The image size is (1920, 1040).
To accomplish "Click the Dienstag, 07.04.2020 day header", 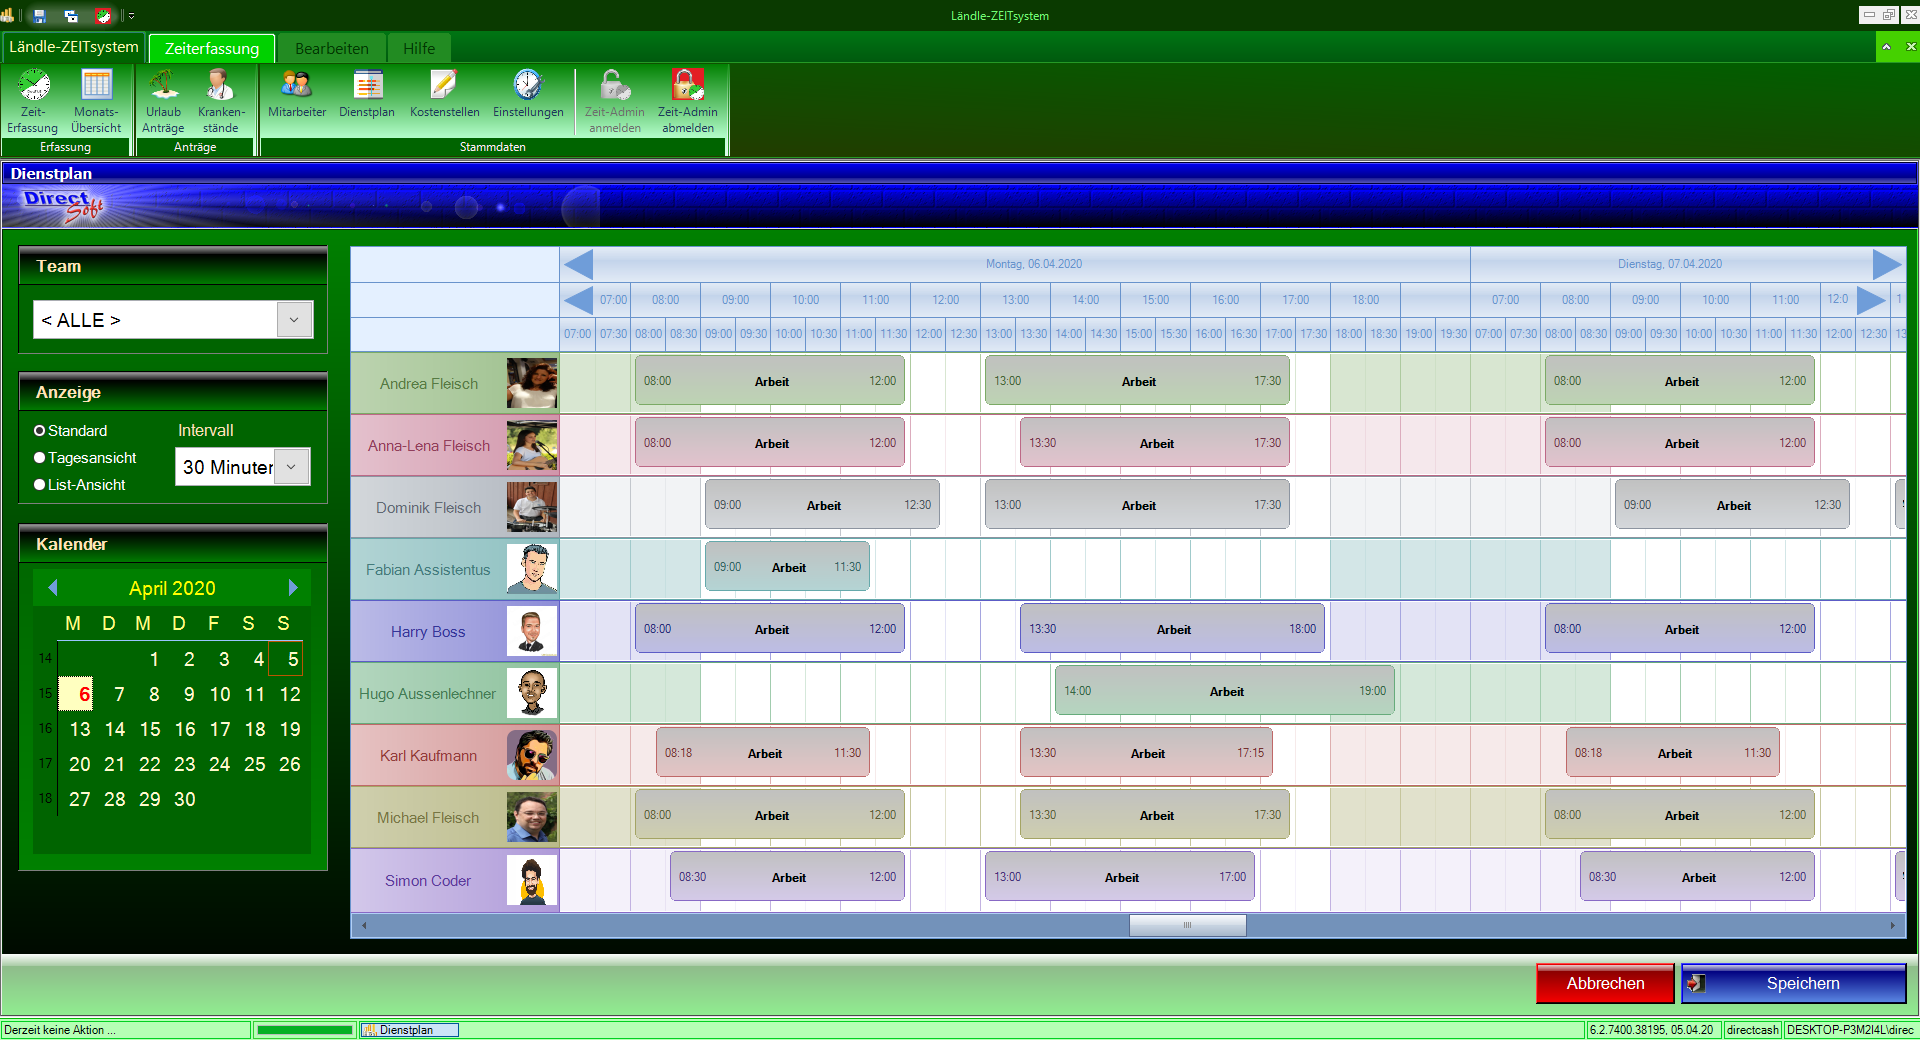I will point(1669,264).
